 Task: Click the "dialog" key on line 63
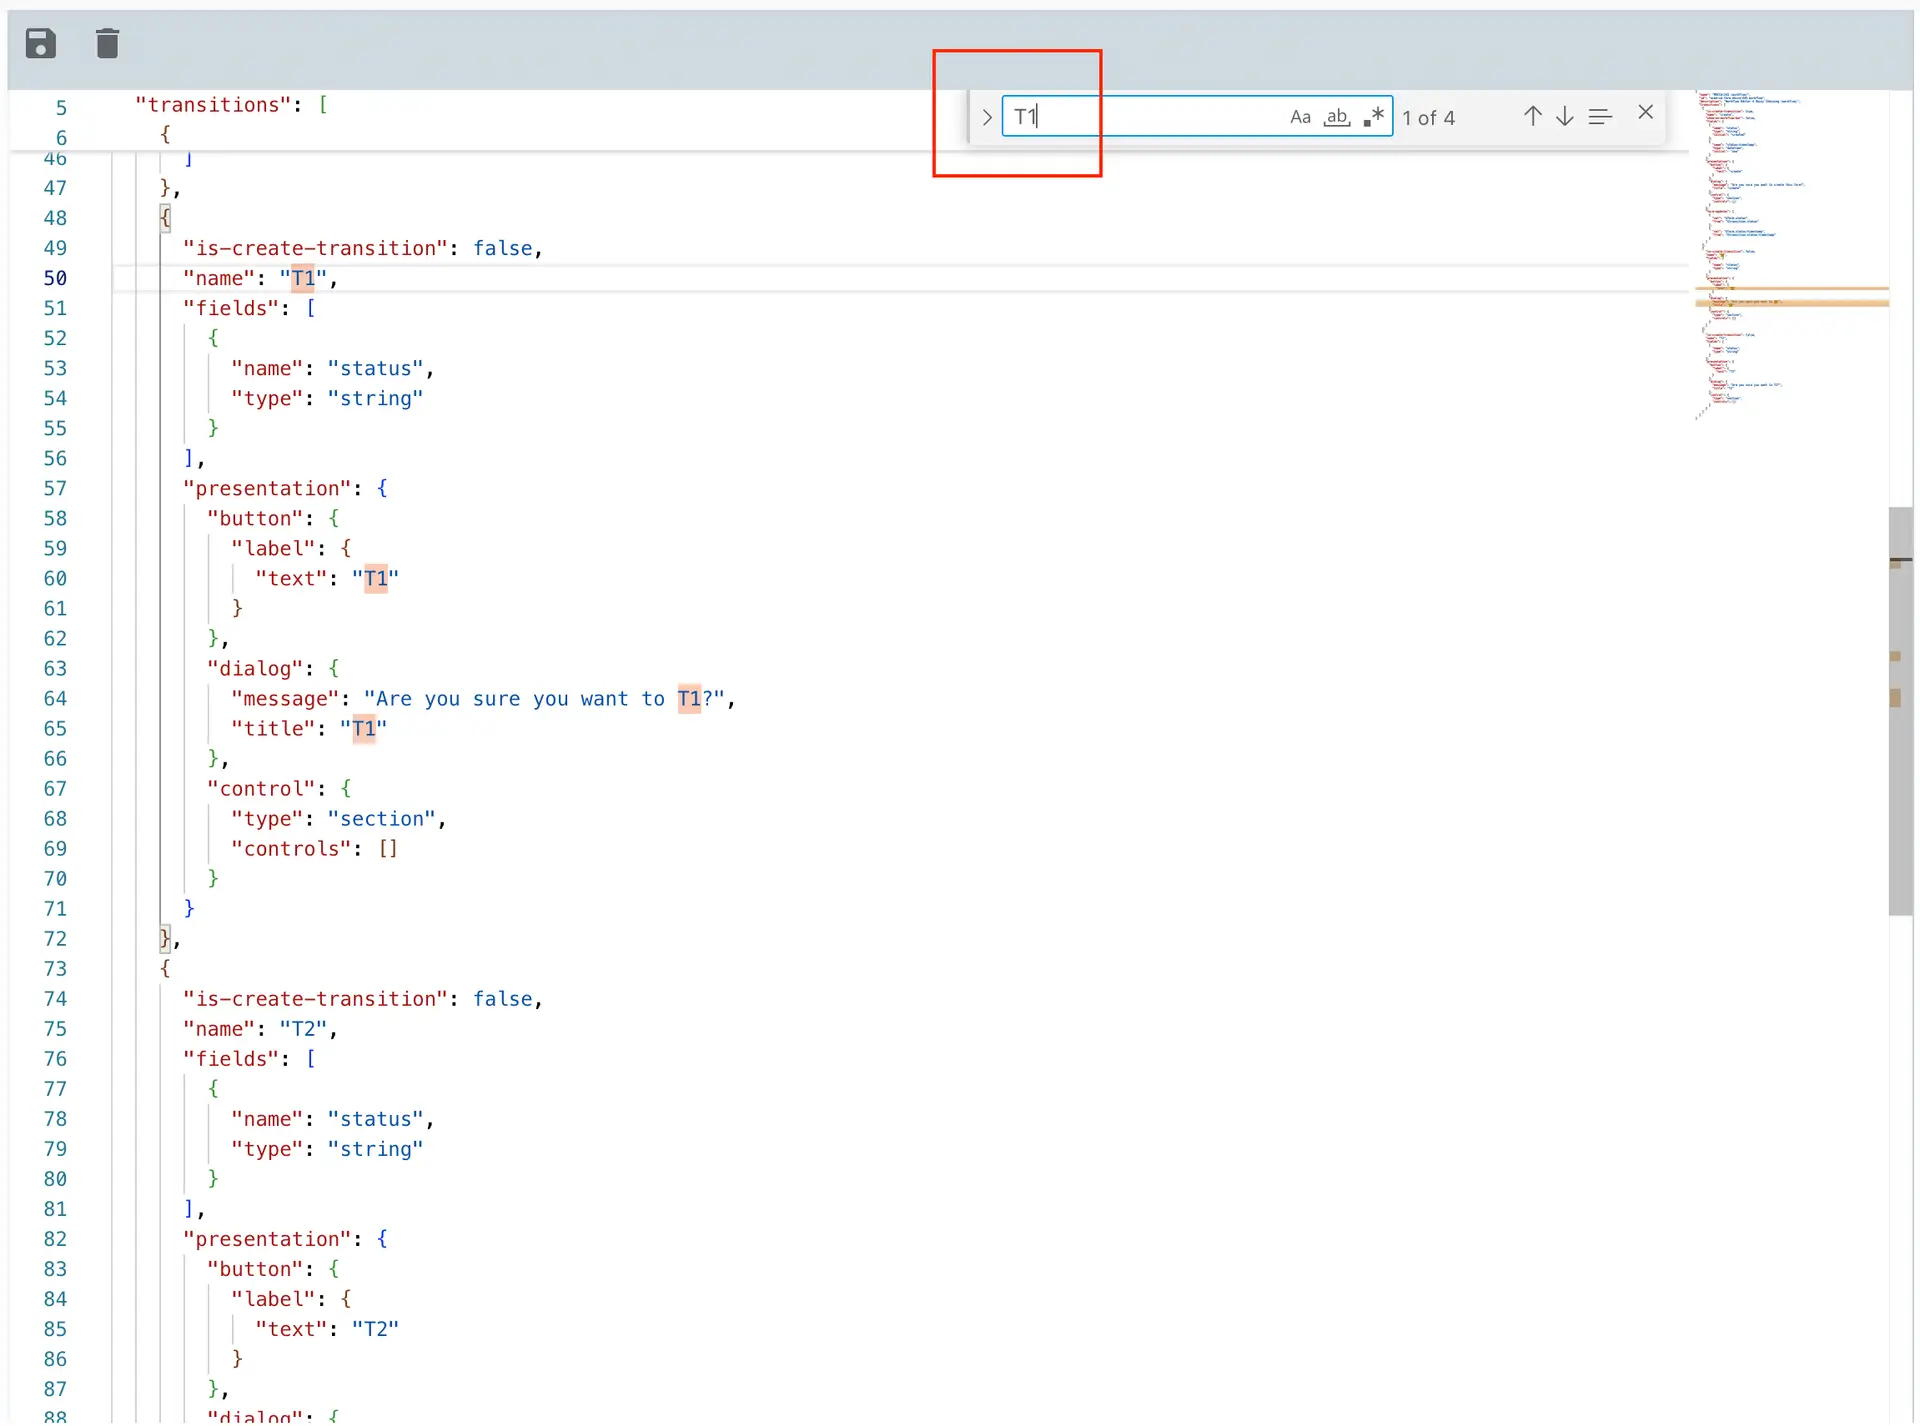pos(255,668)
